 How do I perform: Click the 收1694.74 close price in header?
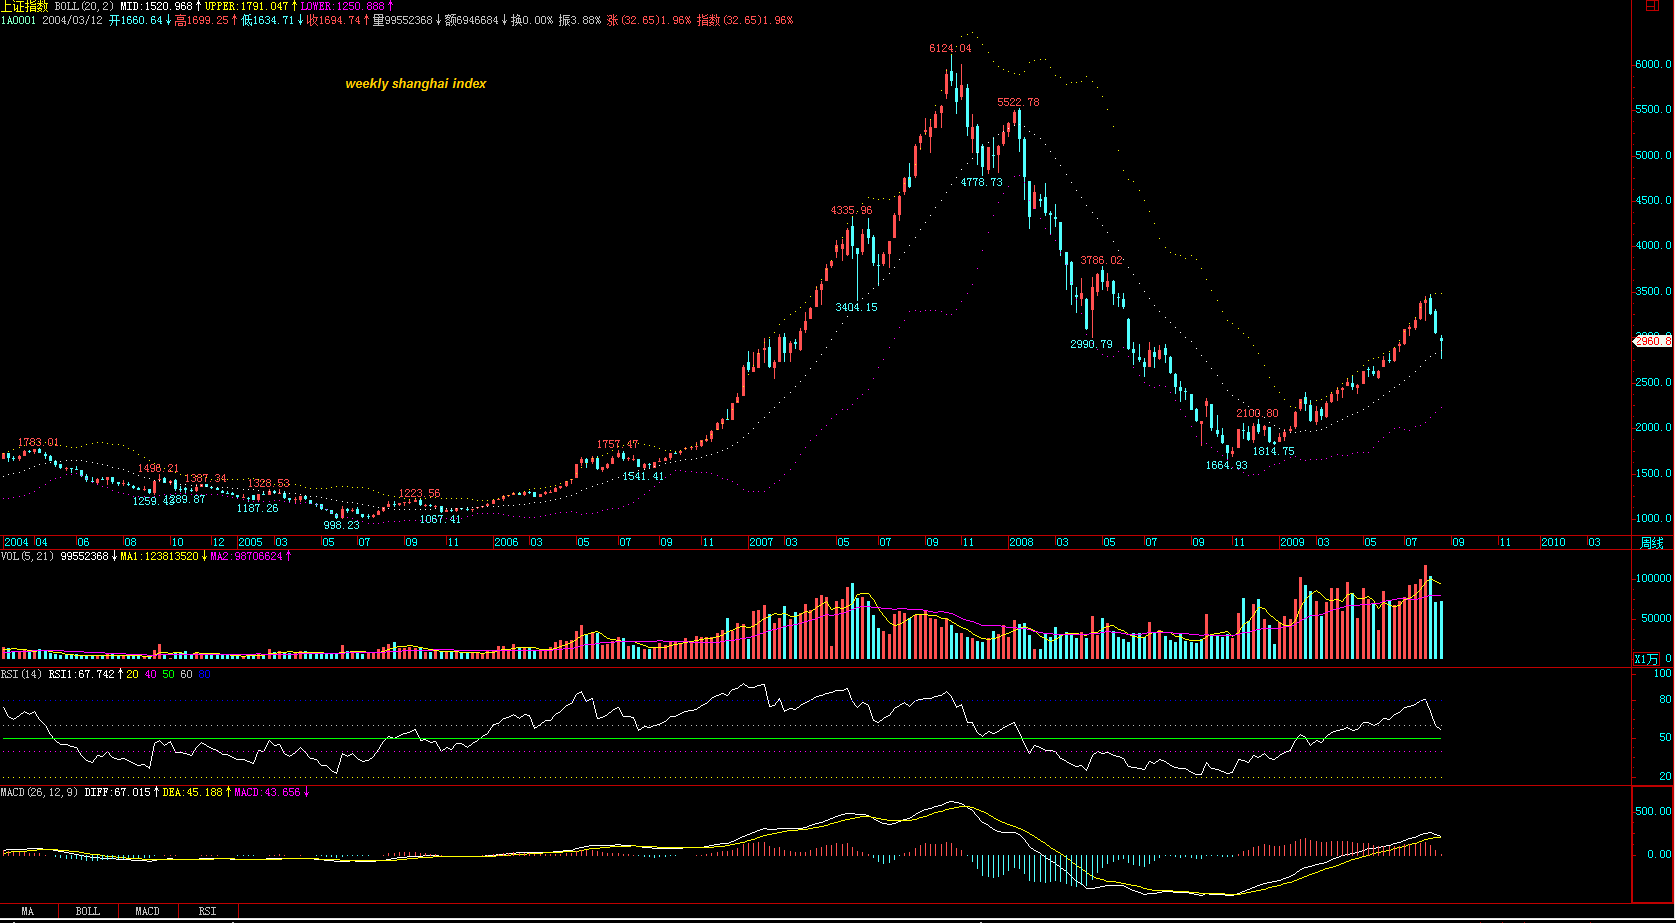pyautogui.click(x=333, y=20)
